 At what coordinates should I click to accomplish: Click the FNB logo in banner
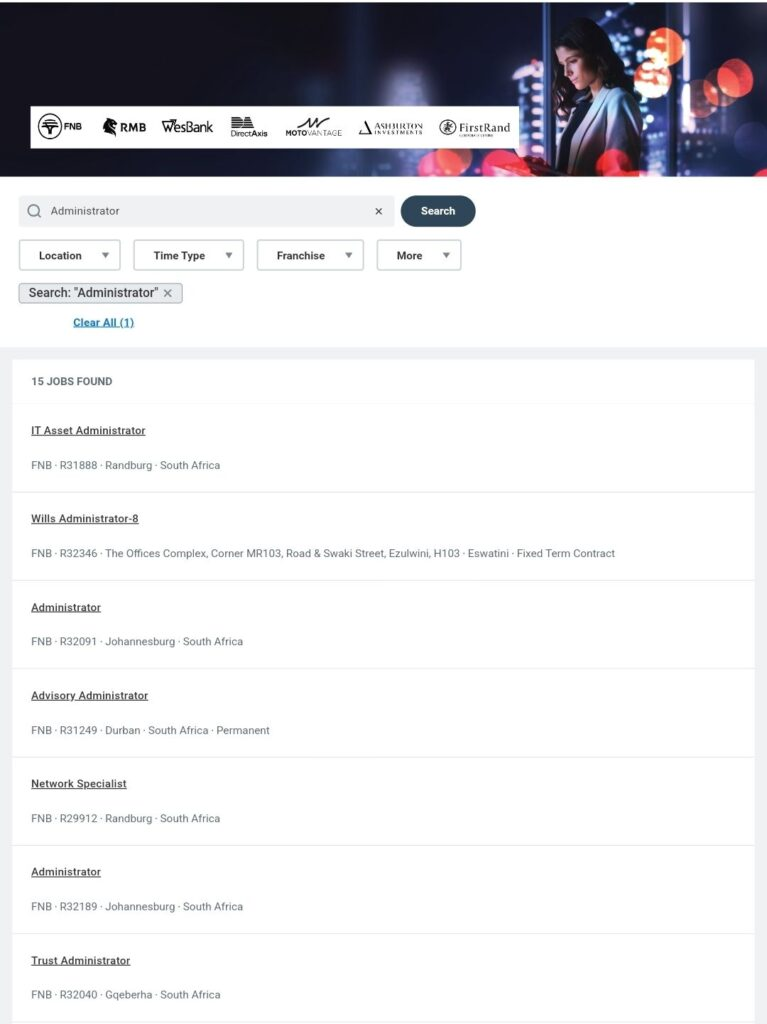tap(60, 127)
